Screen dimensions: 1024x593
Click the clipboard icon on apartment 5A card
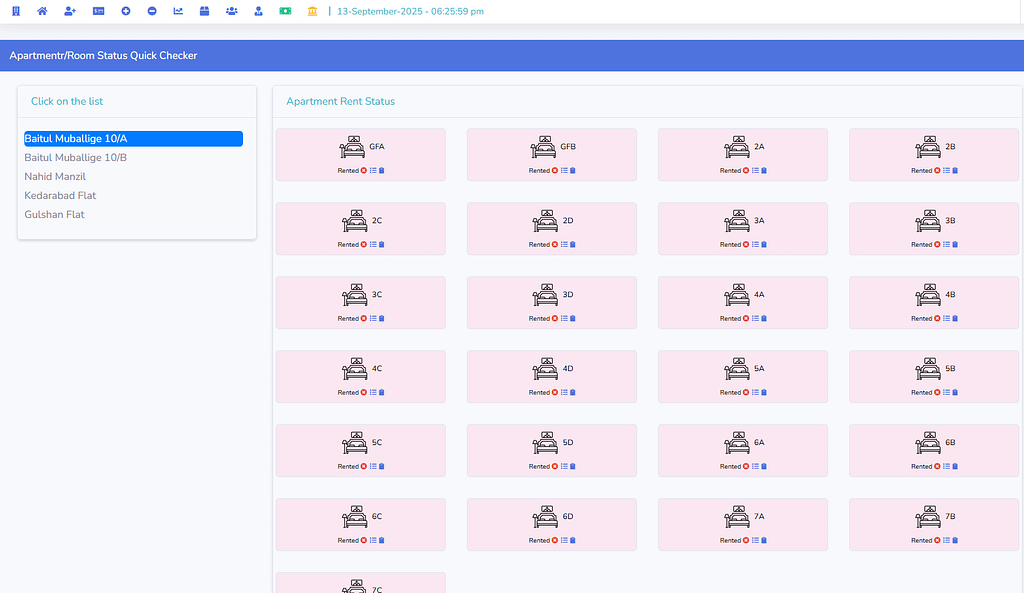click(x=763, y=393)
